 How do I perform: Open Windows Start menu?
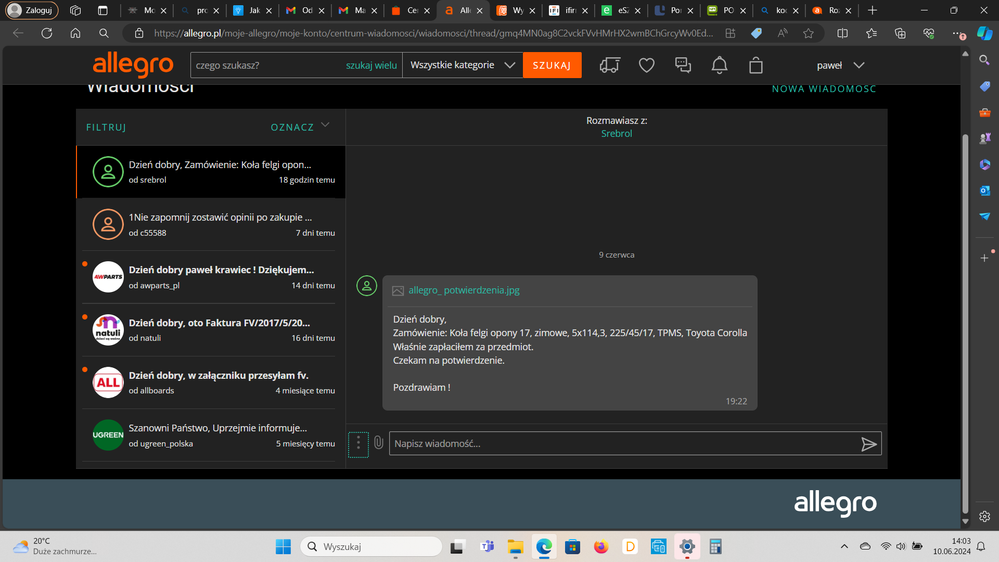click(x=283, y=546)
